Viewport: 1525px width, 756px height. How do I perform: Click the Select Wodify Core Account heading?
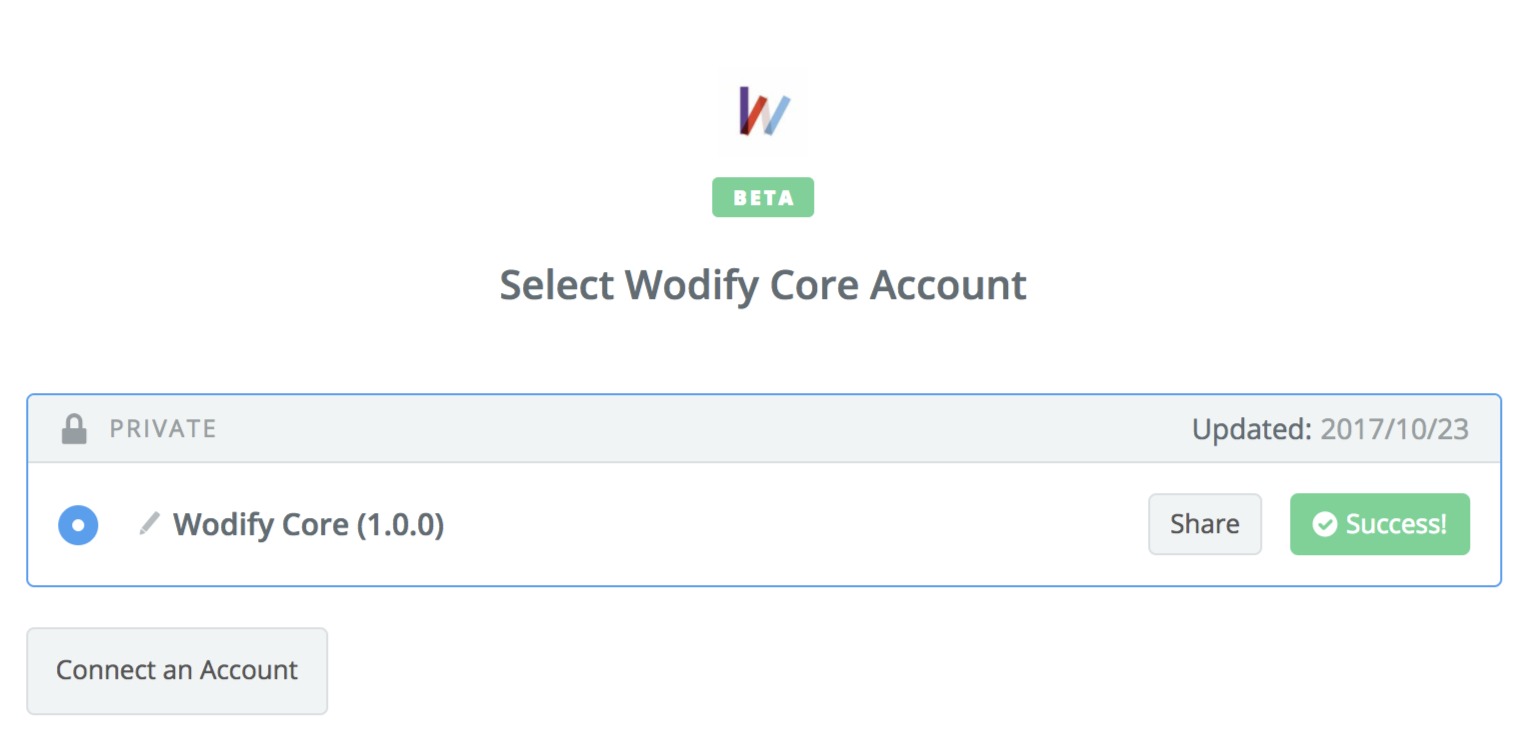pos(763,285)
